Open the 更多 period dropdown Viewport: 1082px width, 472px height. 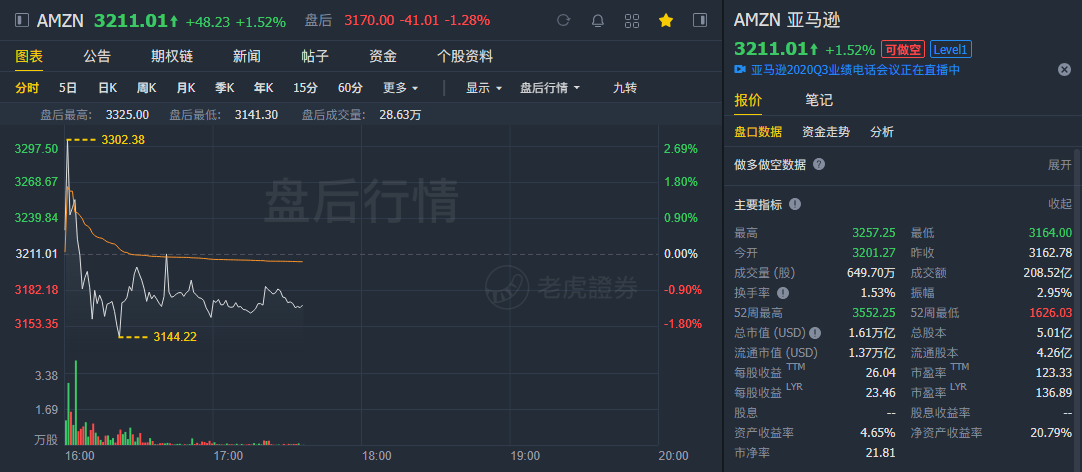coord(401,88)
